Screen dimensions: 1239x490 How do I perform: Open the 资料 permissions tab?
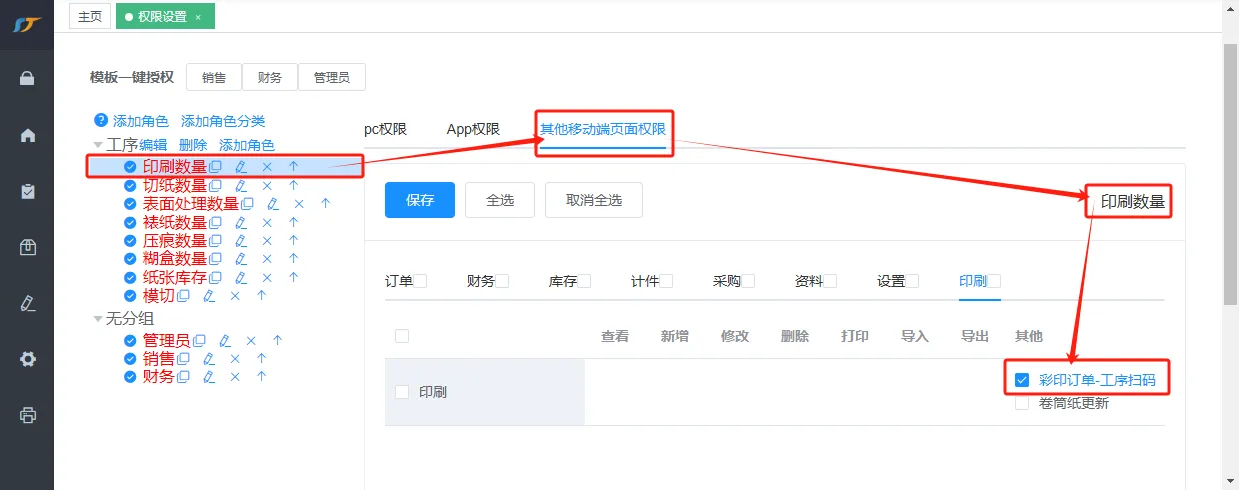pos(809,281)
